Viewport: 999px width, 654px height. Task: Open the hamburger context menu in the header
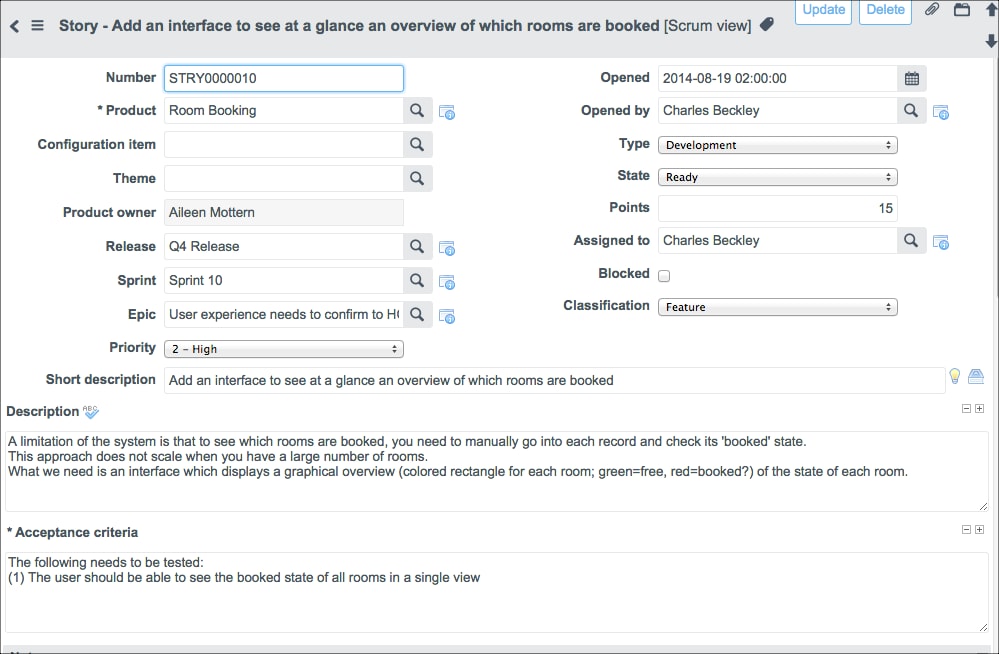[38, 26]
